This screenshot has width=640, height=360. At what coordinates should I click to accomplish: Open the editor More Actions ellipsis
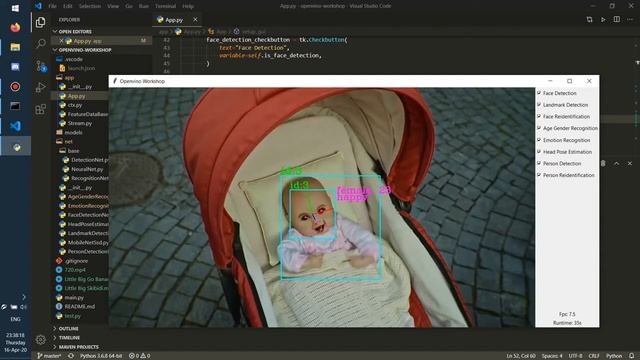630,20
